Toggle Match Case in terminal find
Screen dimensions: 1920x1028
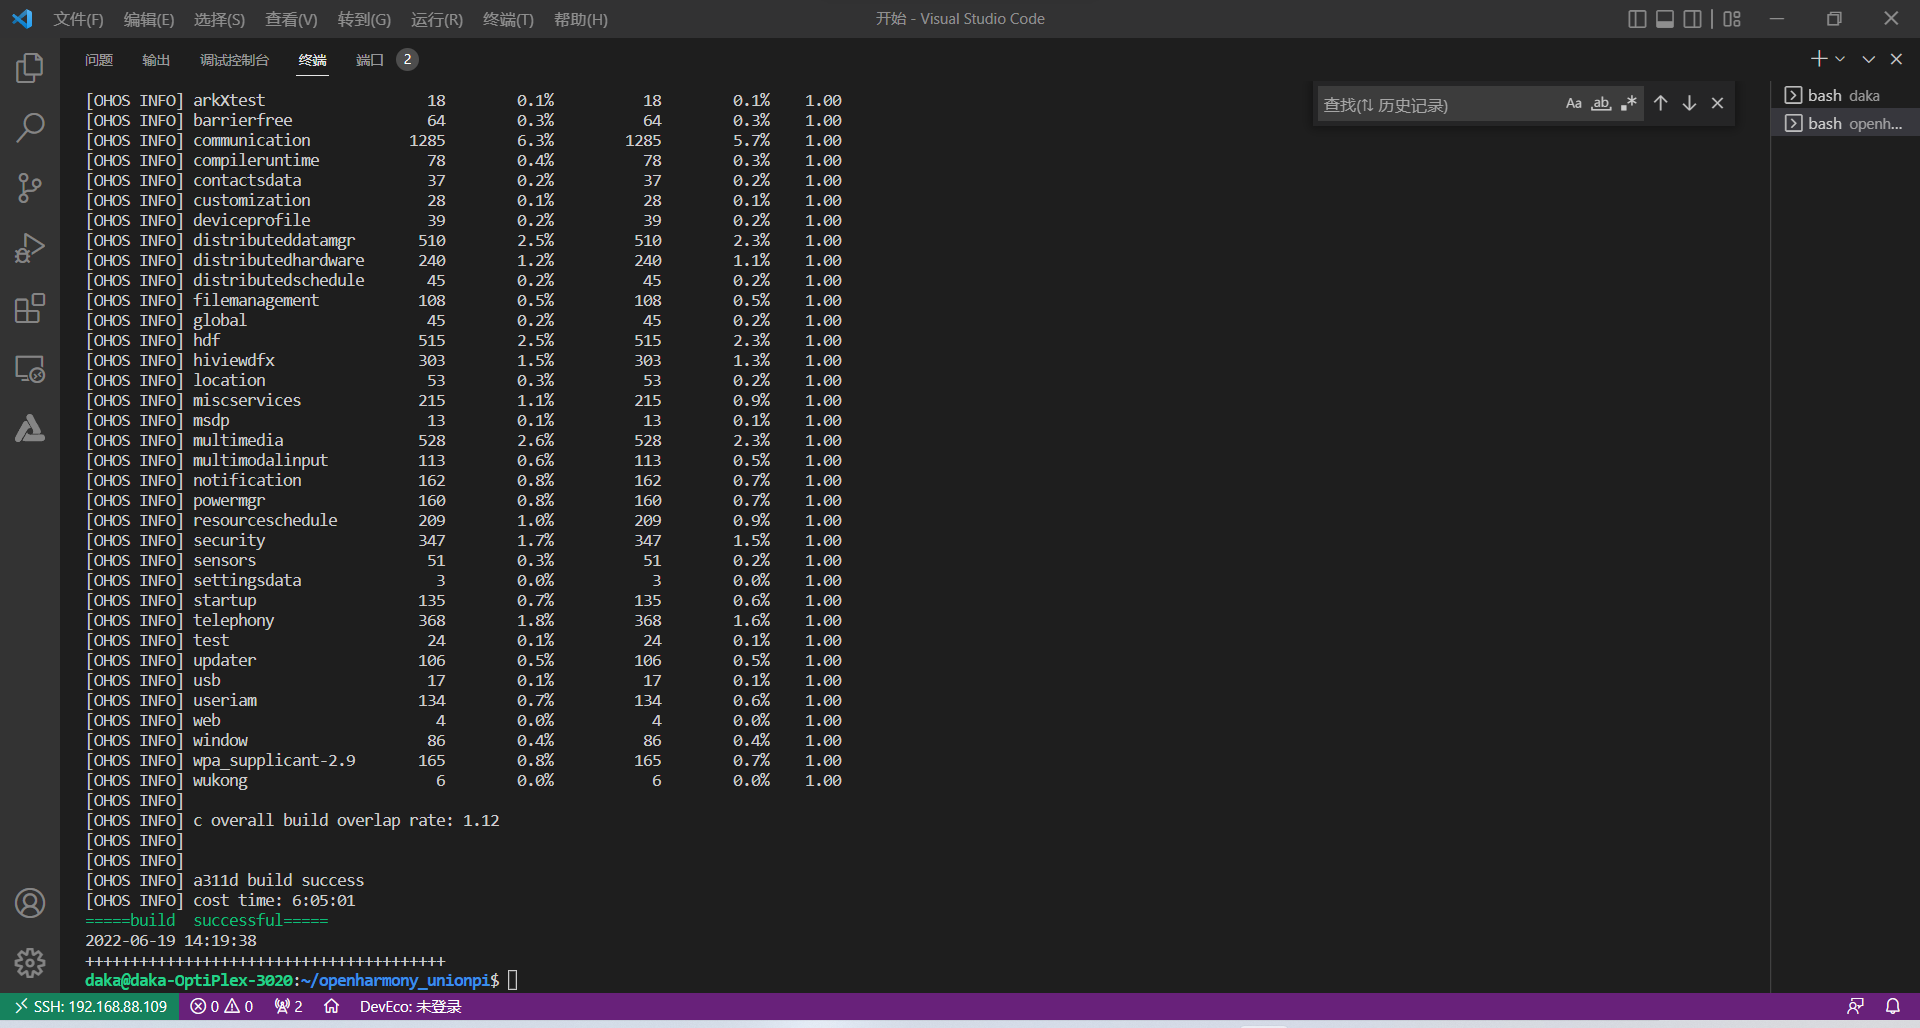1573,104
